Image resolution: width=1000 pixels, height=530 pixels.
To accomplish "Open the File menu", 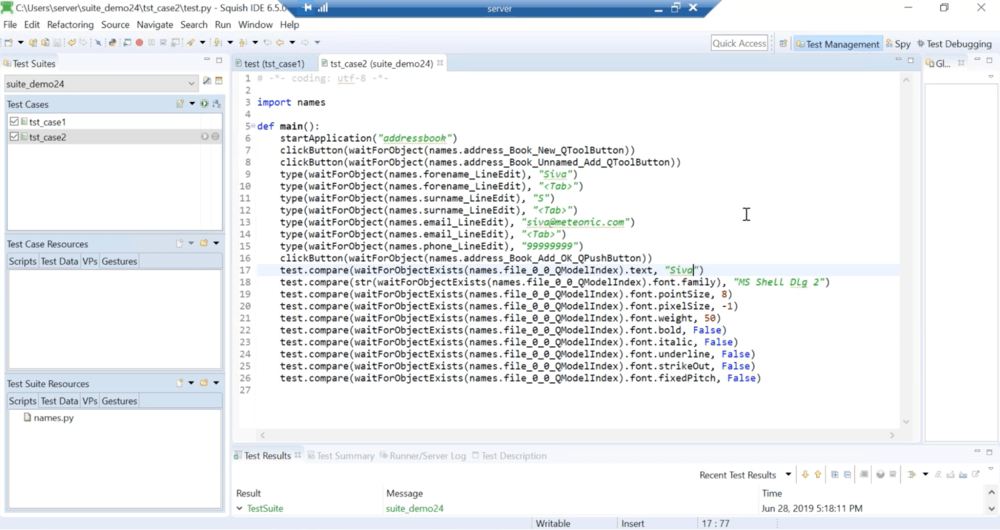I will pos(10,24).
